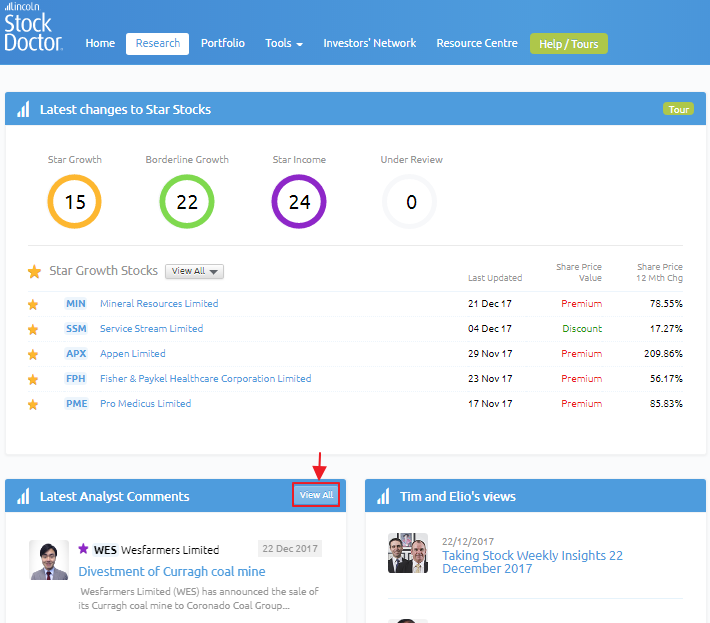
Task: Click the purple star beside WES
Action: tap(83, 549)
